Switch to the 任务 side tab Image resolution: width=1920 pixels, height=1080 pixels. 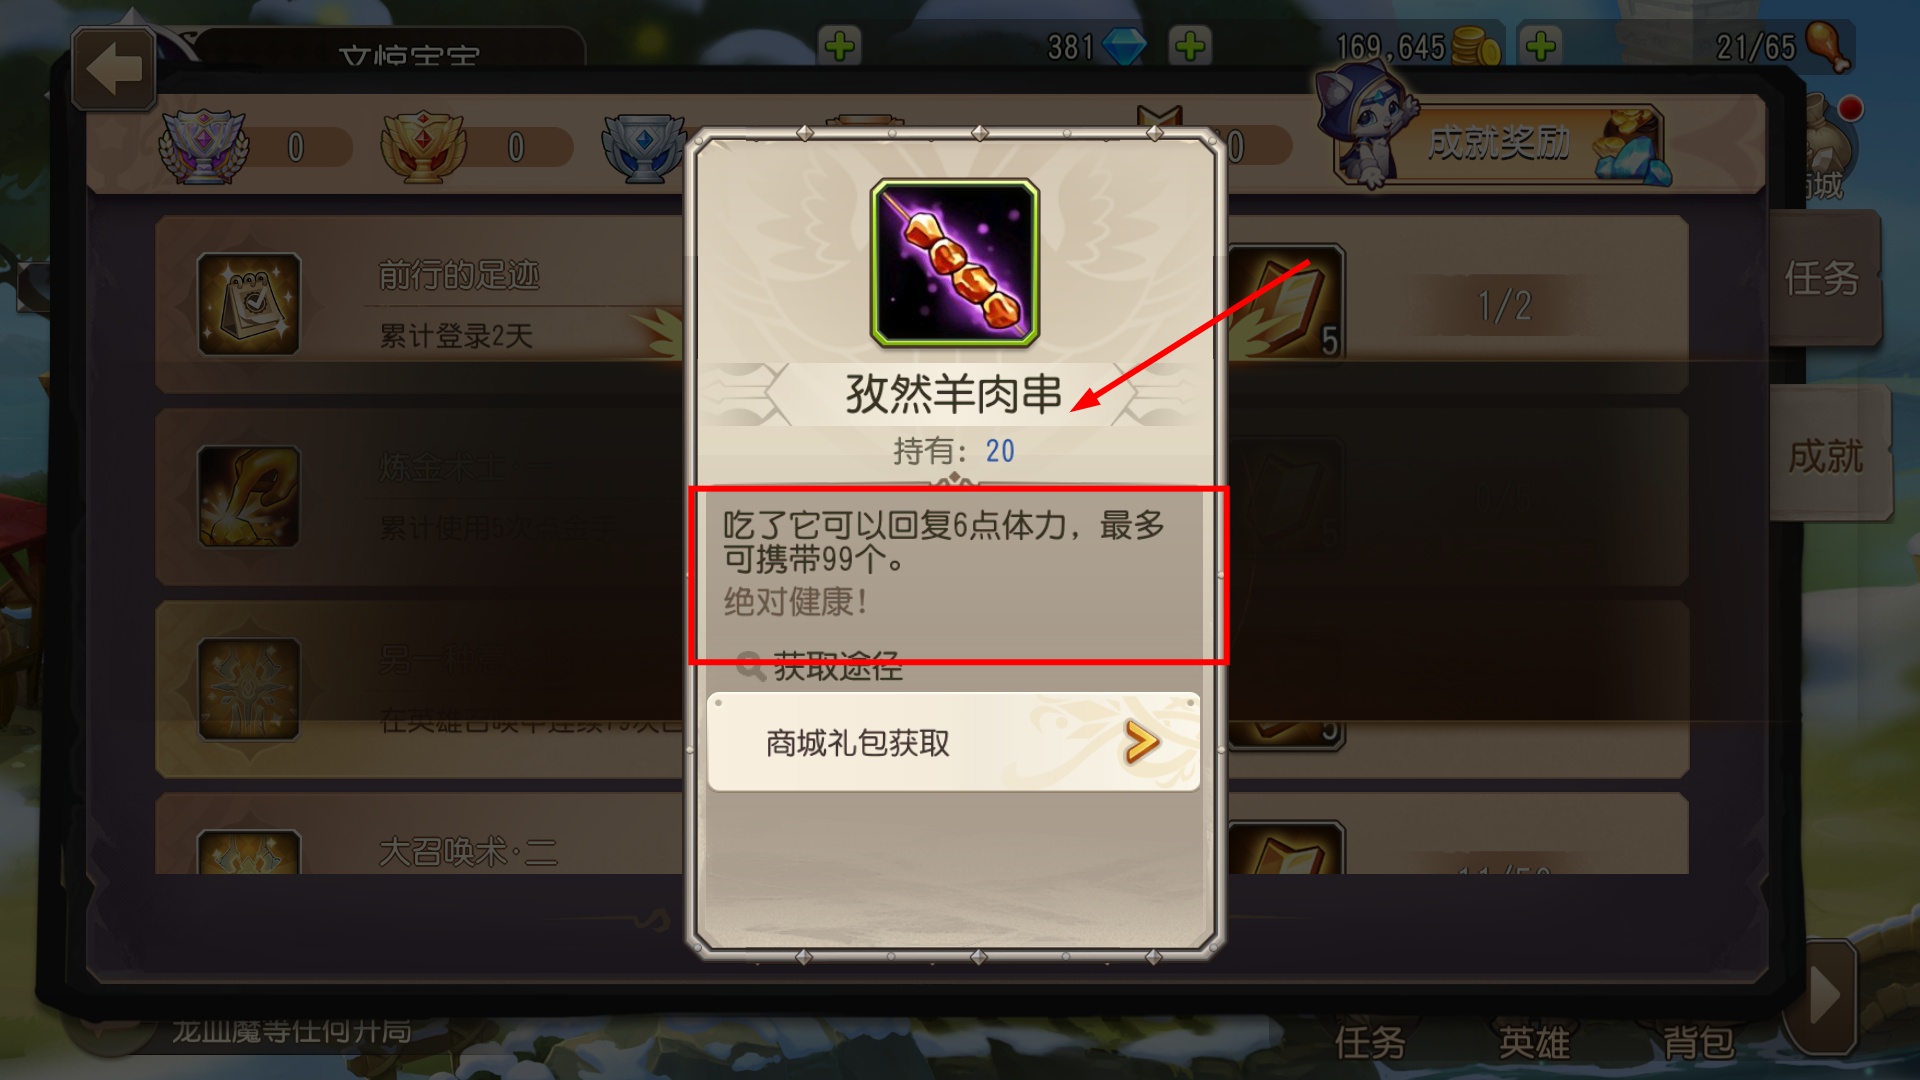coord(1824,279)
